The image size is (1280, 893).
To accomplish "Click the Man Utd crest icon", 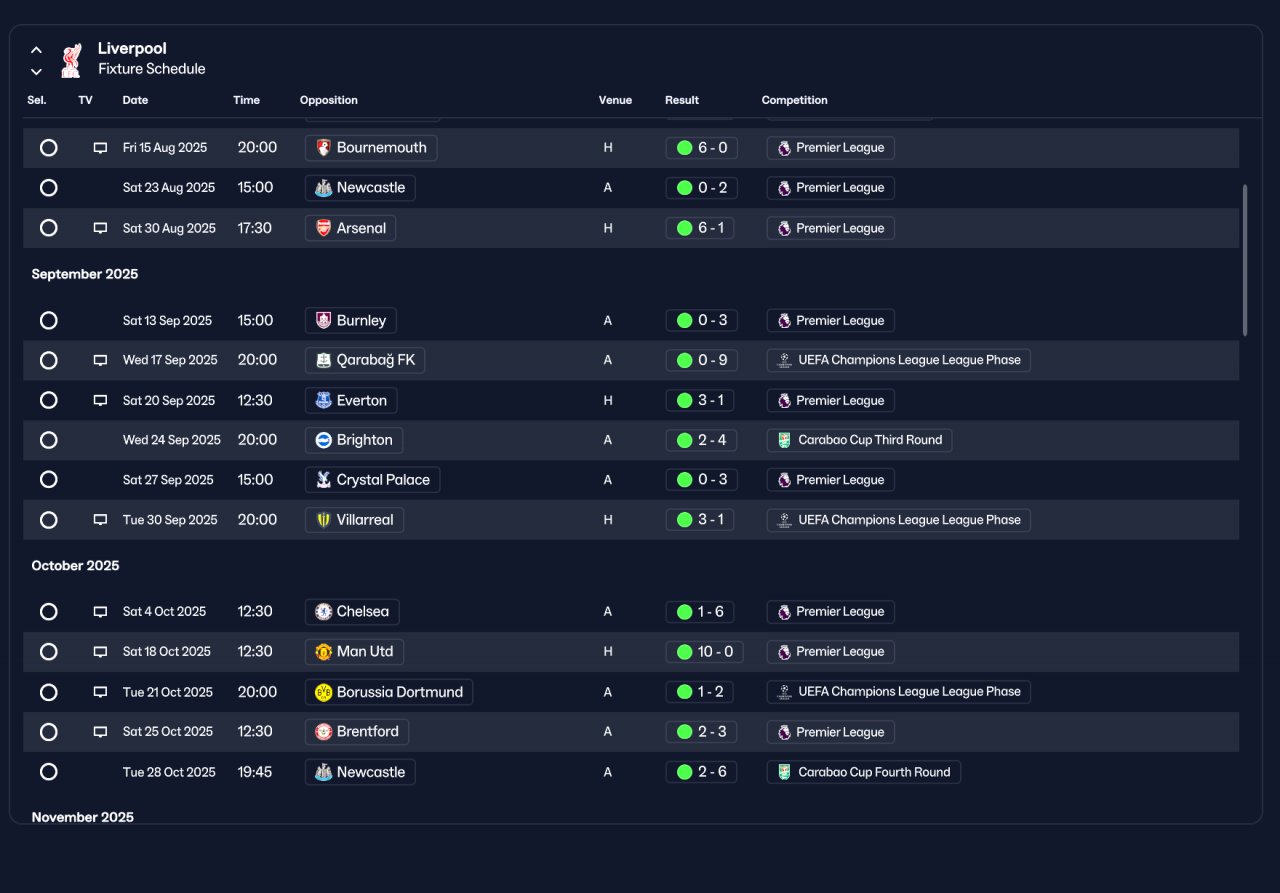I will [x=324, y=652].
